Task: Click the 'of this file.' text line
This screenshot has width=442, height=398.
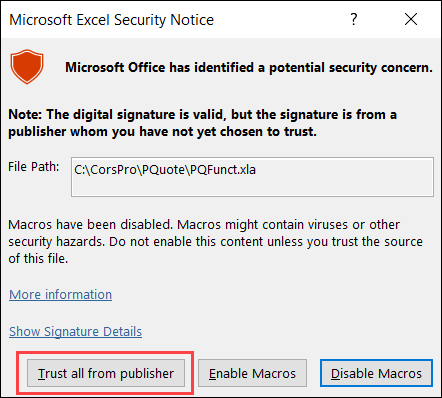Action: pos(38,259)
